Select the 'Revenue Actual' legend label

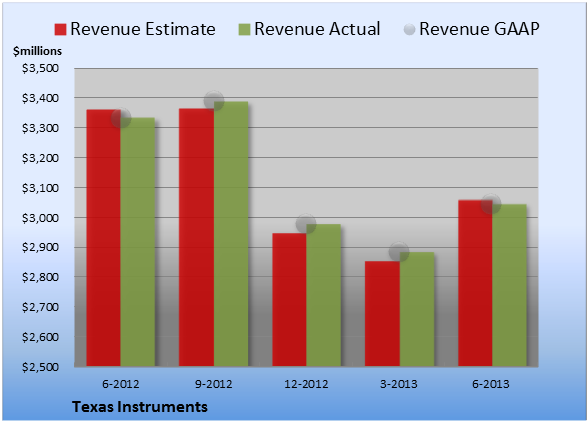317,29
